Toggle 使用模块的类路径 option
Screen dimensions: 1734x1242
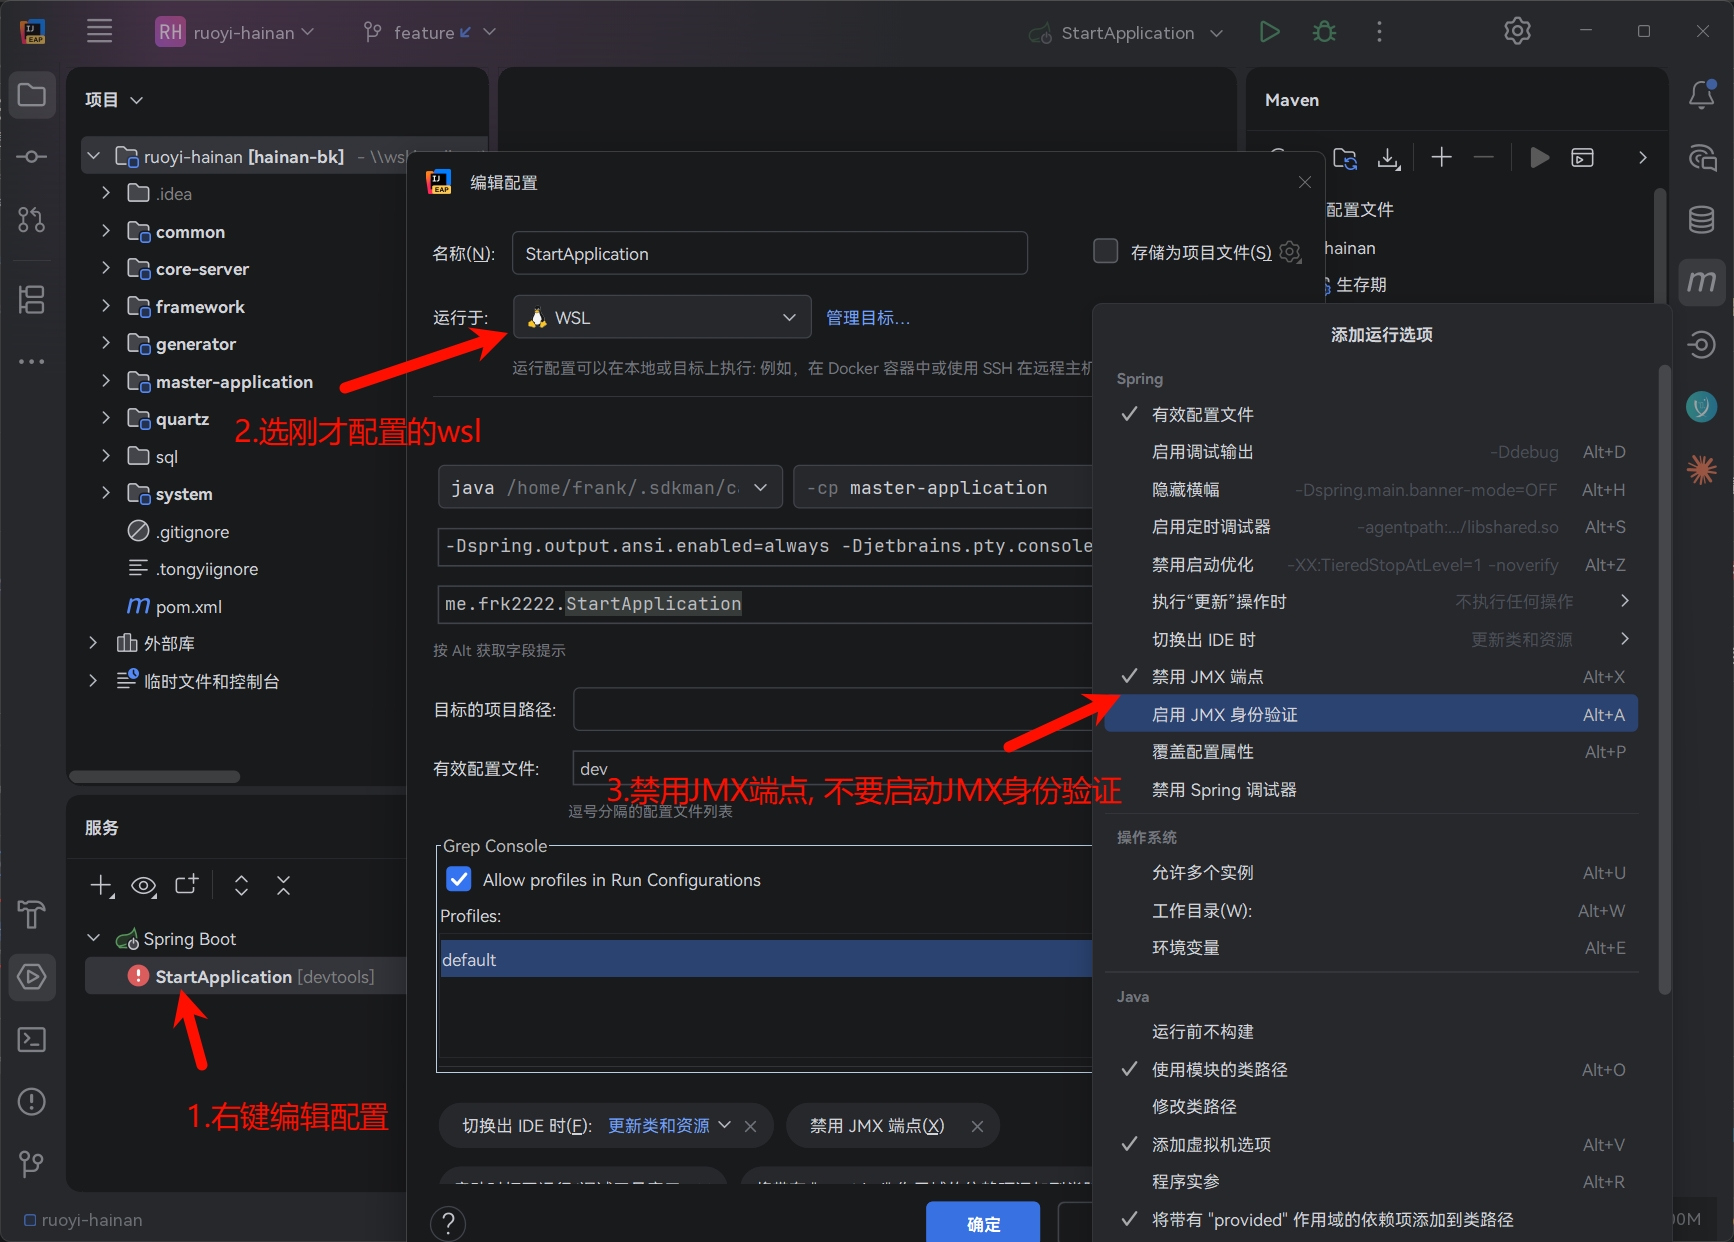click(1370, 1070)
